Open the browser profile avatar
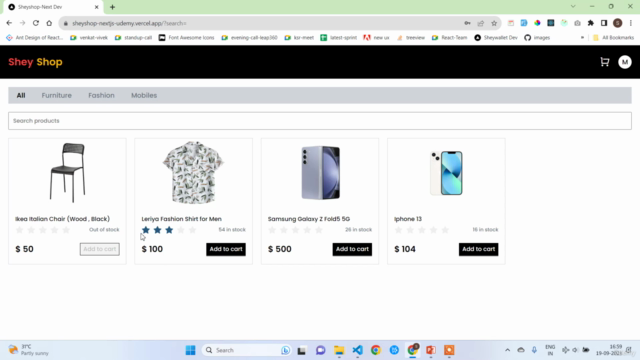 coord(618,23)
